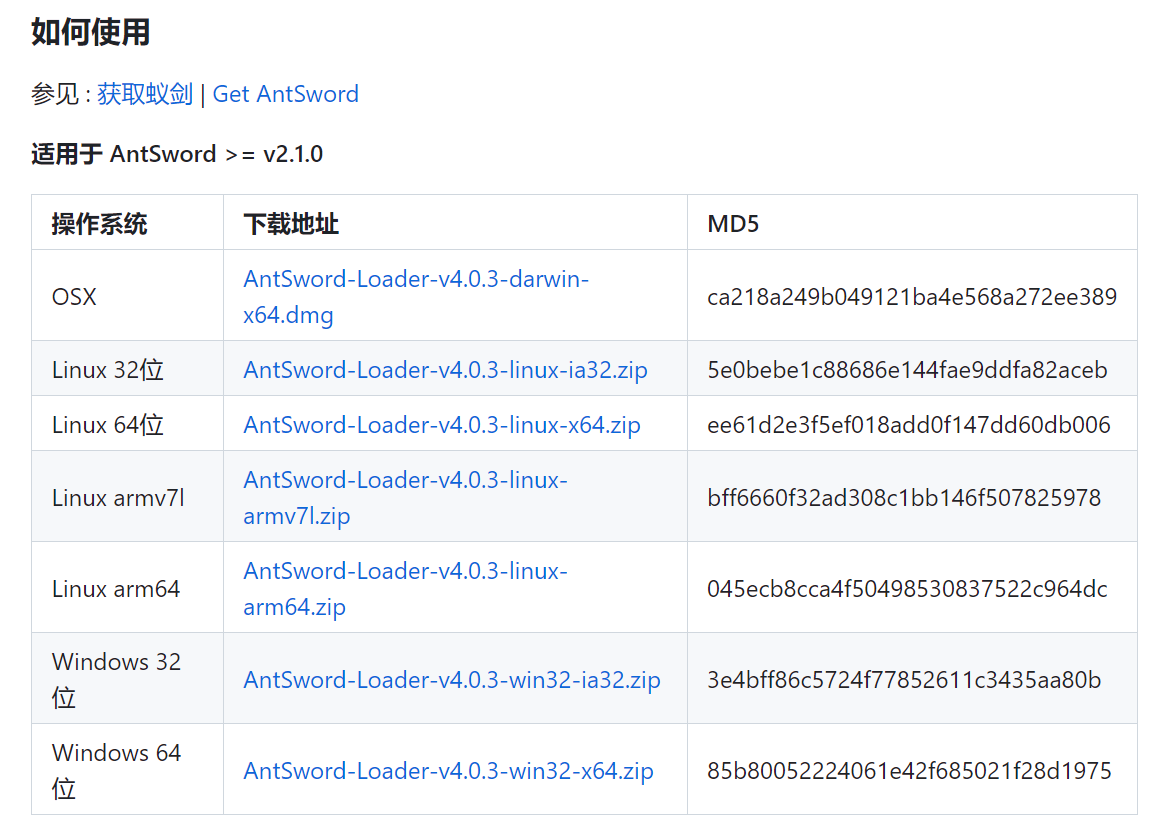Download AntSword-Loader win32-ia32.zip
Image resolution: width=1174 pixels, height=830 pixels.
click(451, 680)
